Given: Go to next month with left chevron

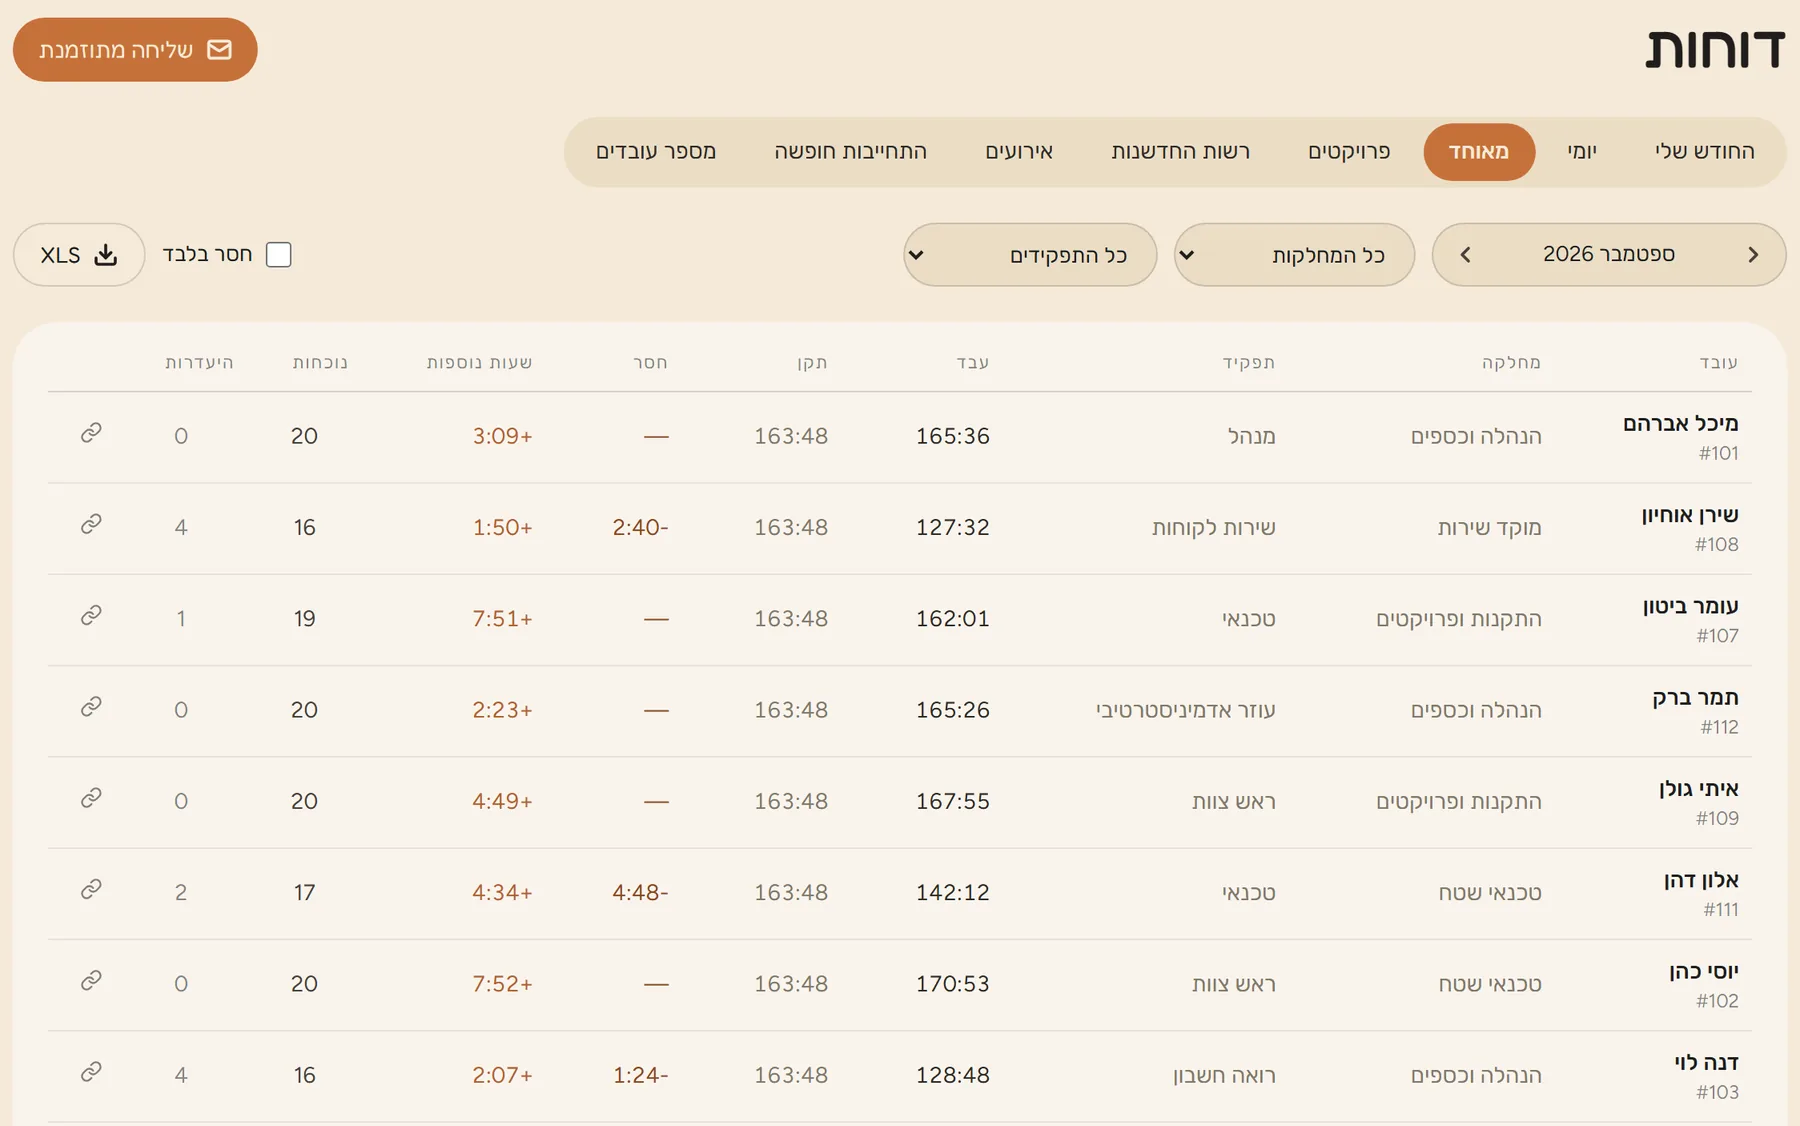Looking at the screenshot, I should click(x=1465, y=255).
